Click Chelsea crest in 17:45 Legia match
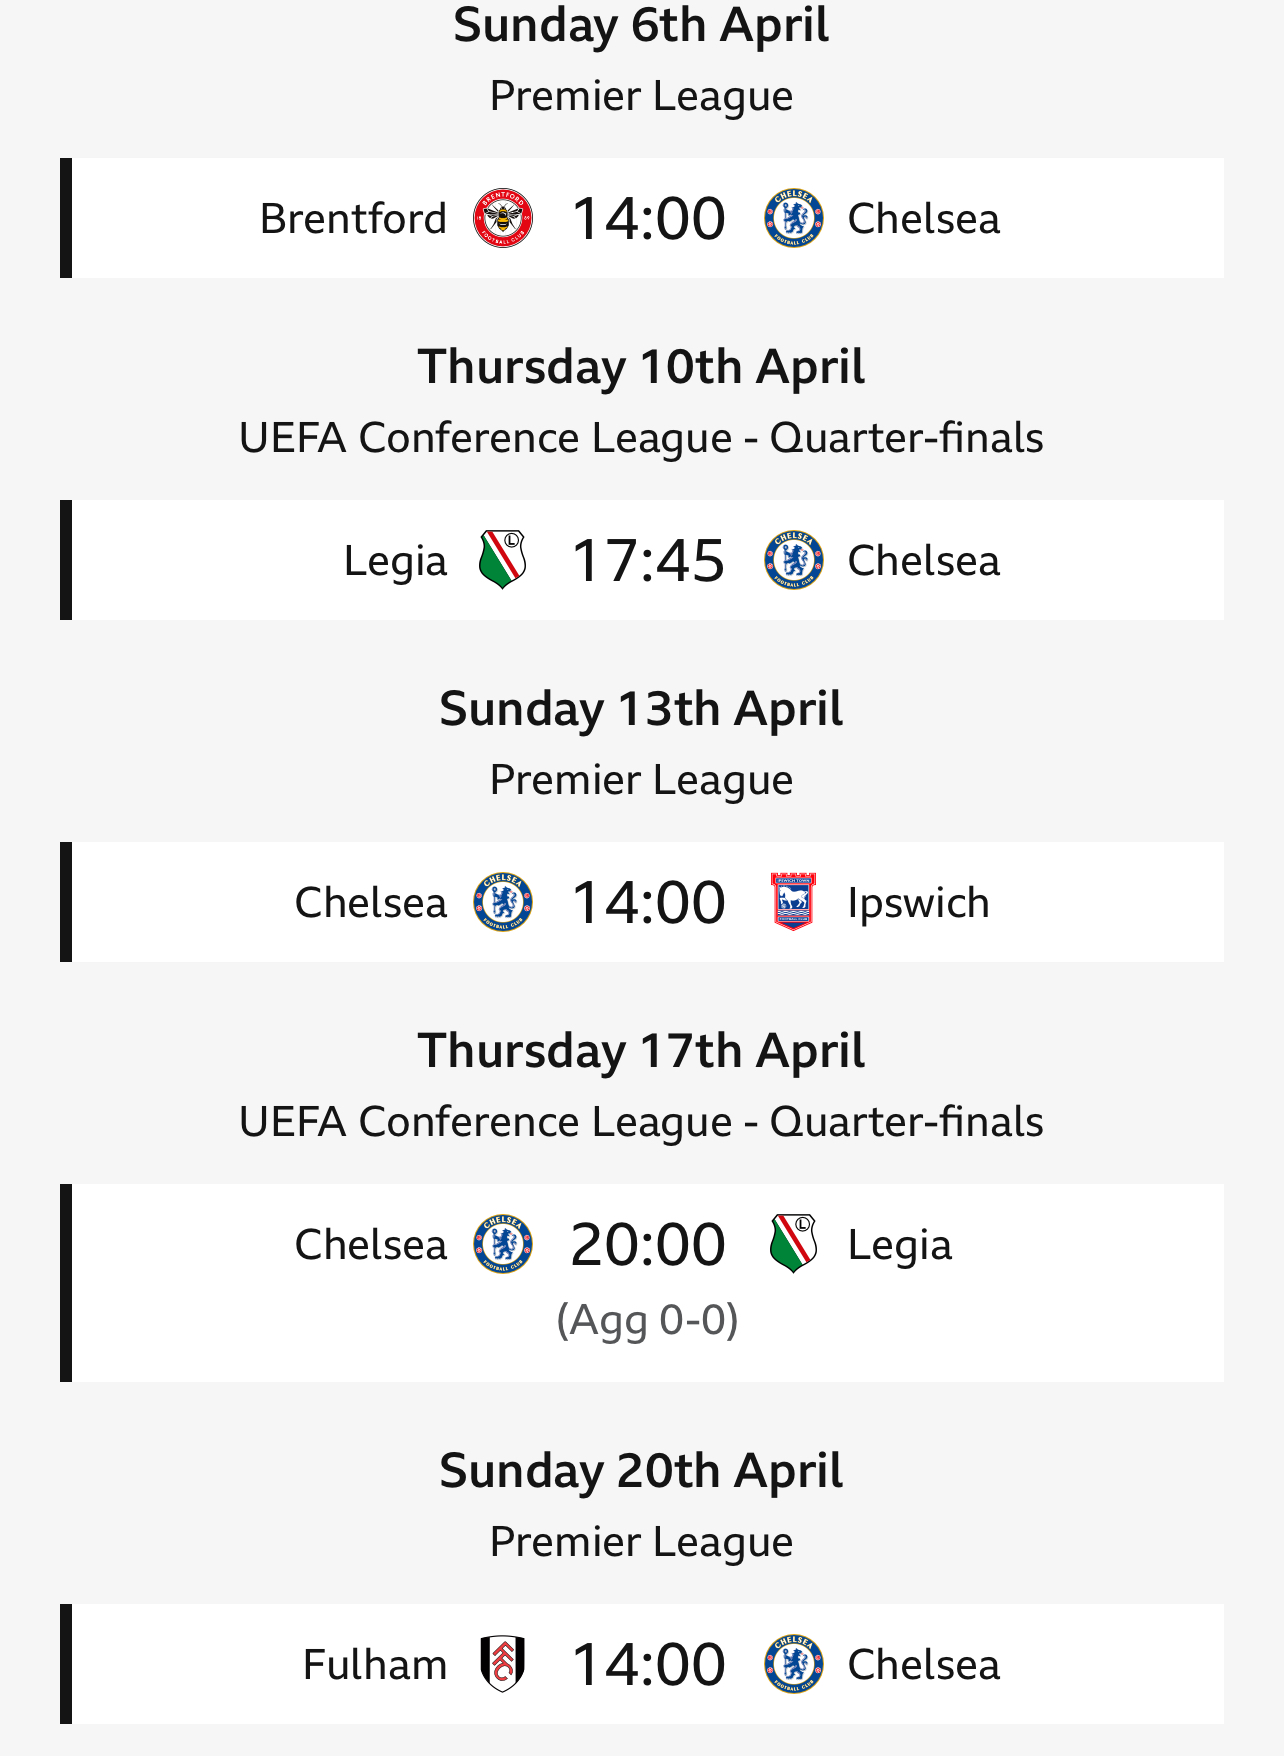This screenshot has height=1756, width=1284. 794,560
